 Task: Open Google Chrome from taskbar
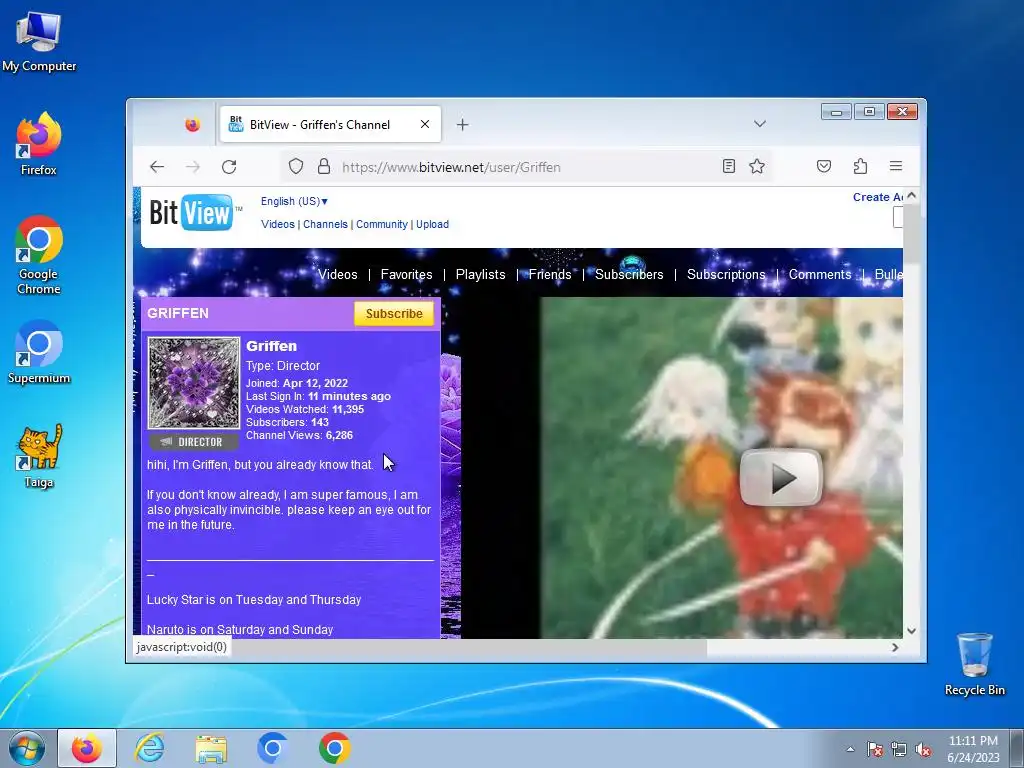pos(334,748)
